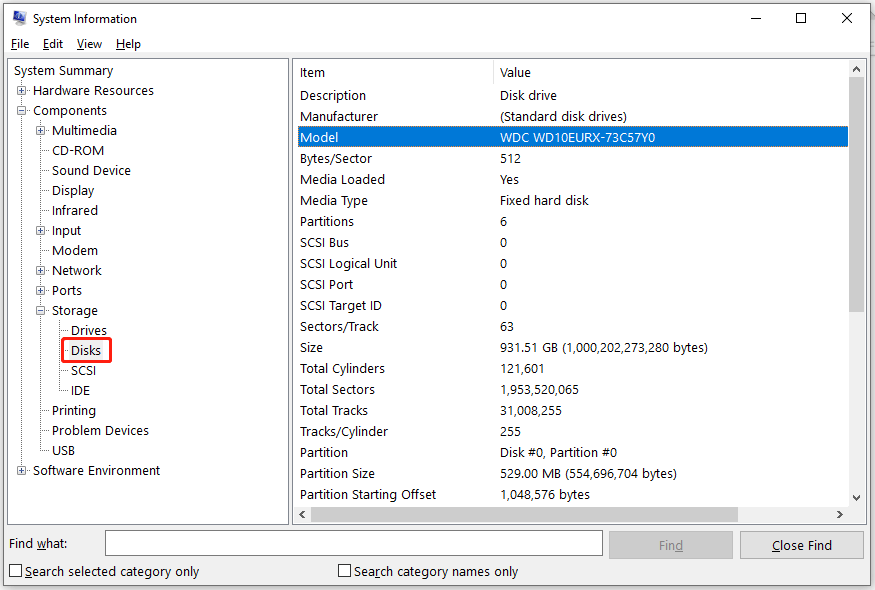Expand the Input node
875x590 pixels.
tap(38, 230)
